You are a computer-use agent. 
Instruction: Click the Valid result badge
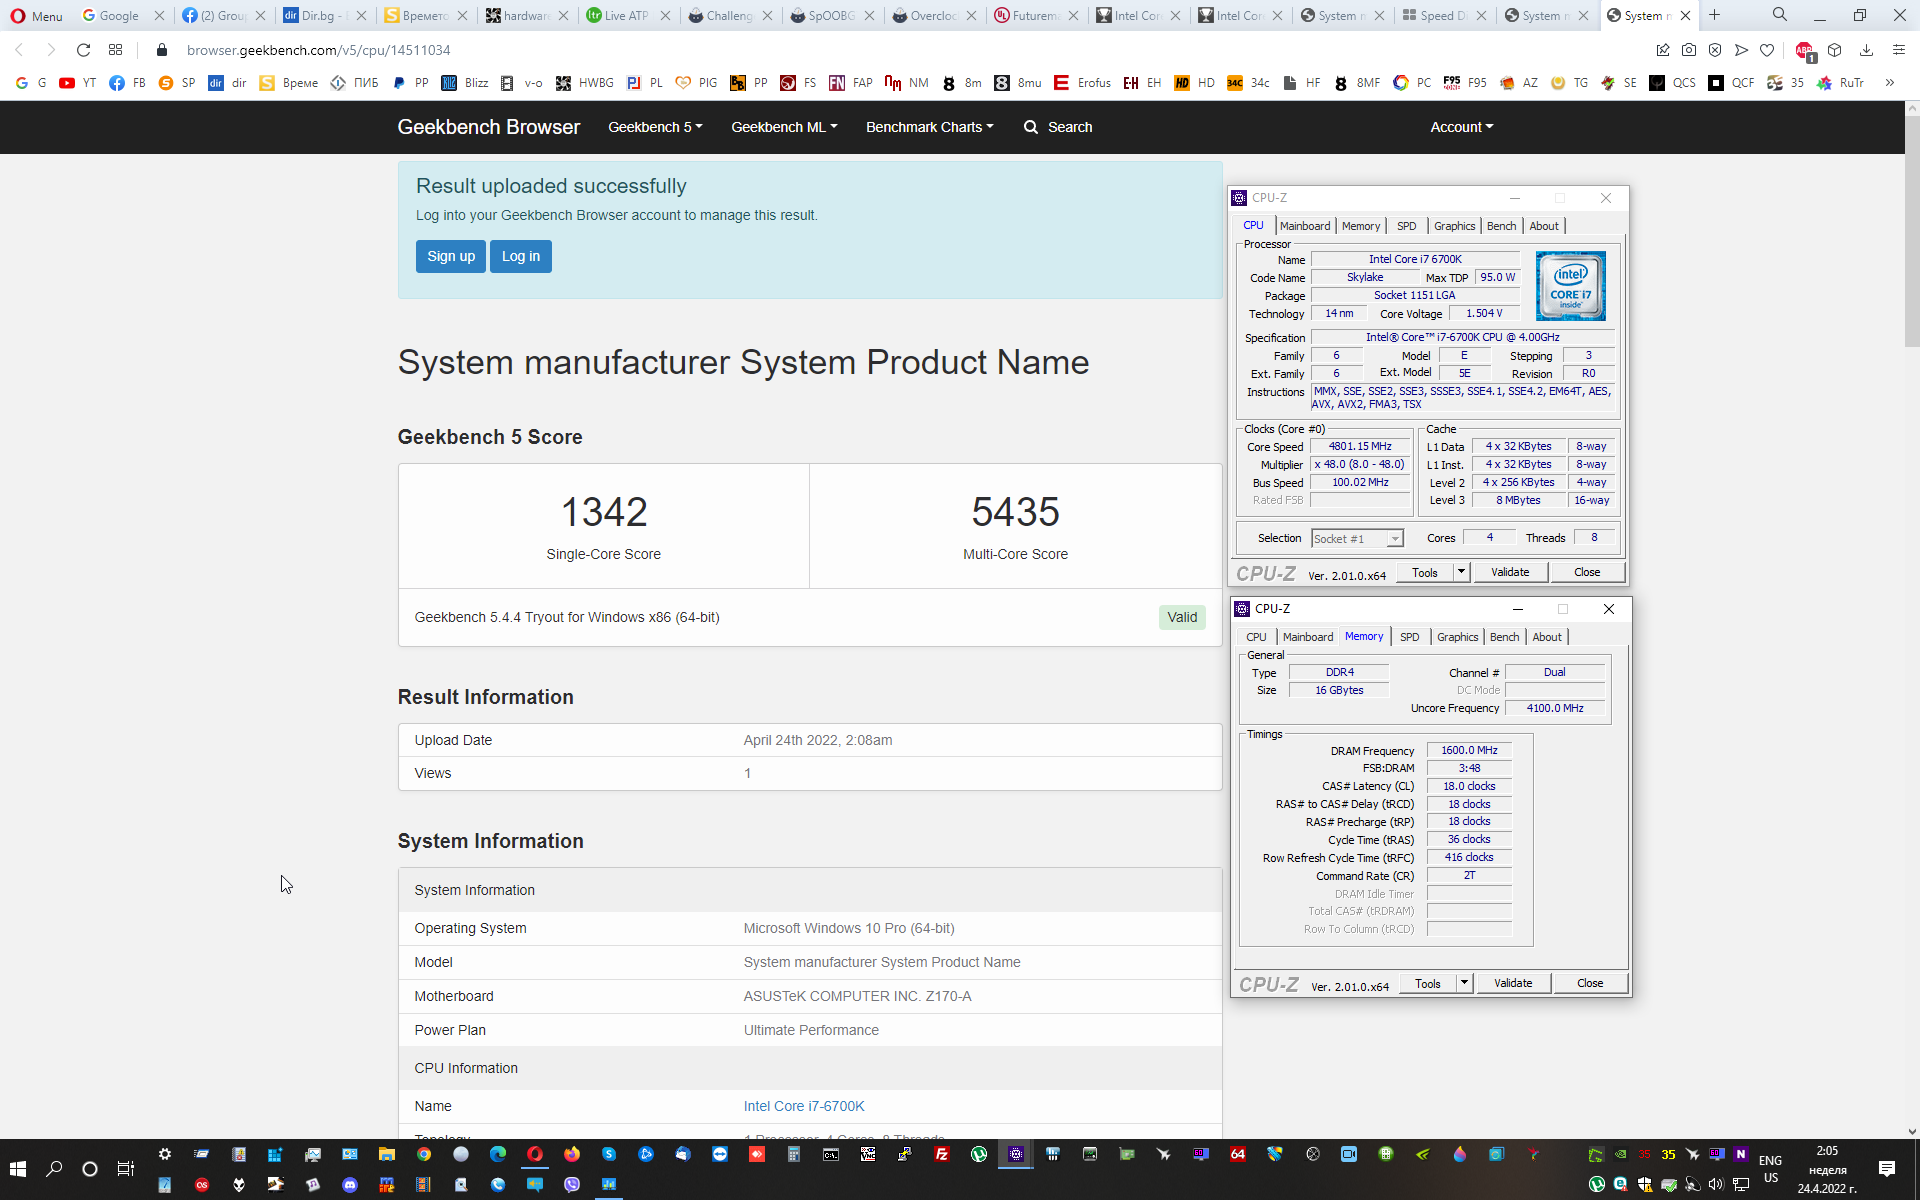tap(1182, 617)
